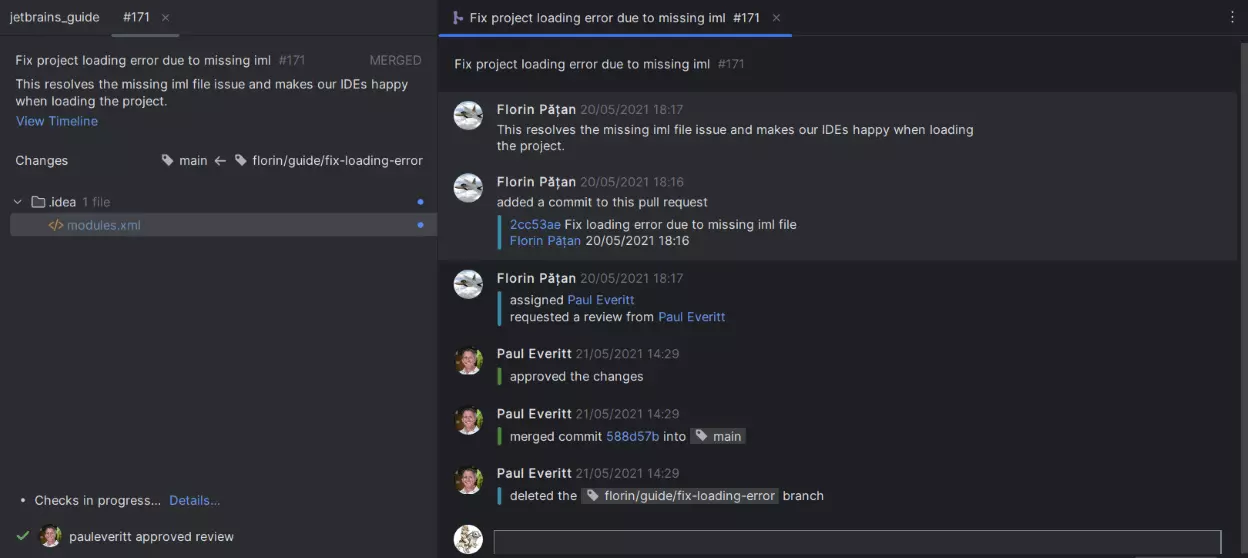Select the #171 tab in left panel

point(136,18)
